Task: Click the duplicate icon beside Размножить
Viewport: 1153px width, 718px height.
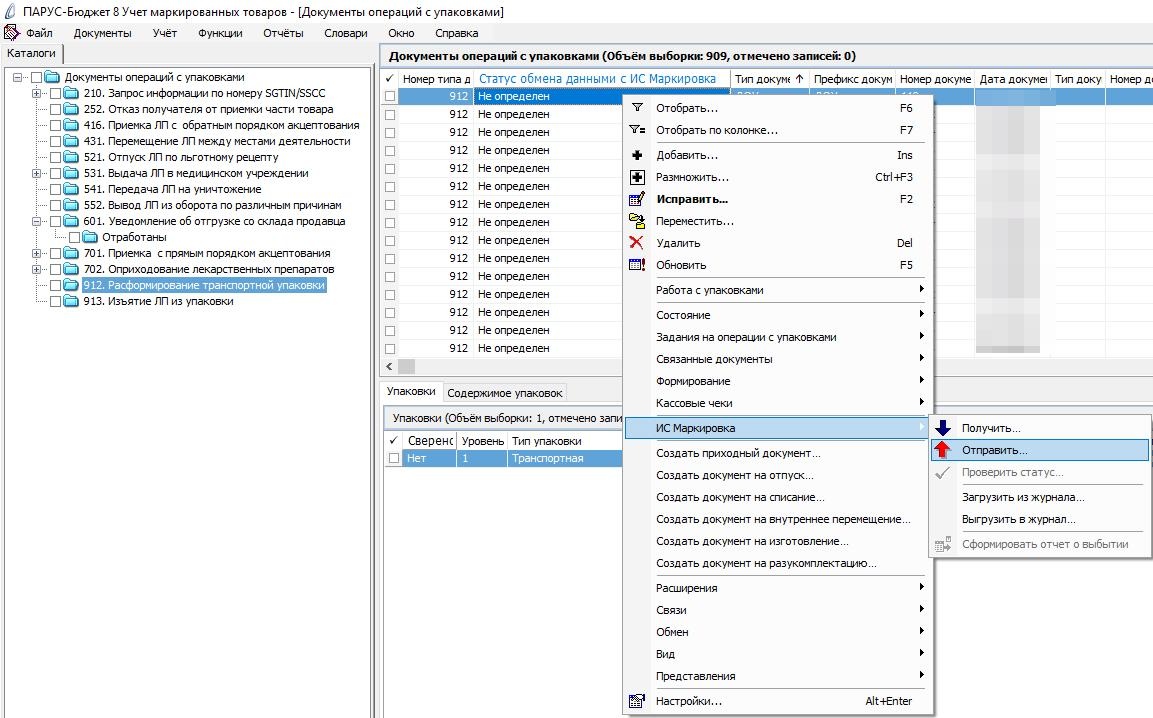Action: [637, 177]
